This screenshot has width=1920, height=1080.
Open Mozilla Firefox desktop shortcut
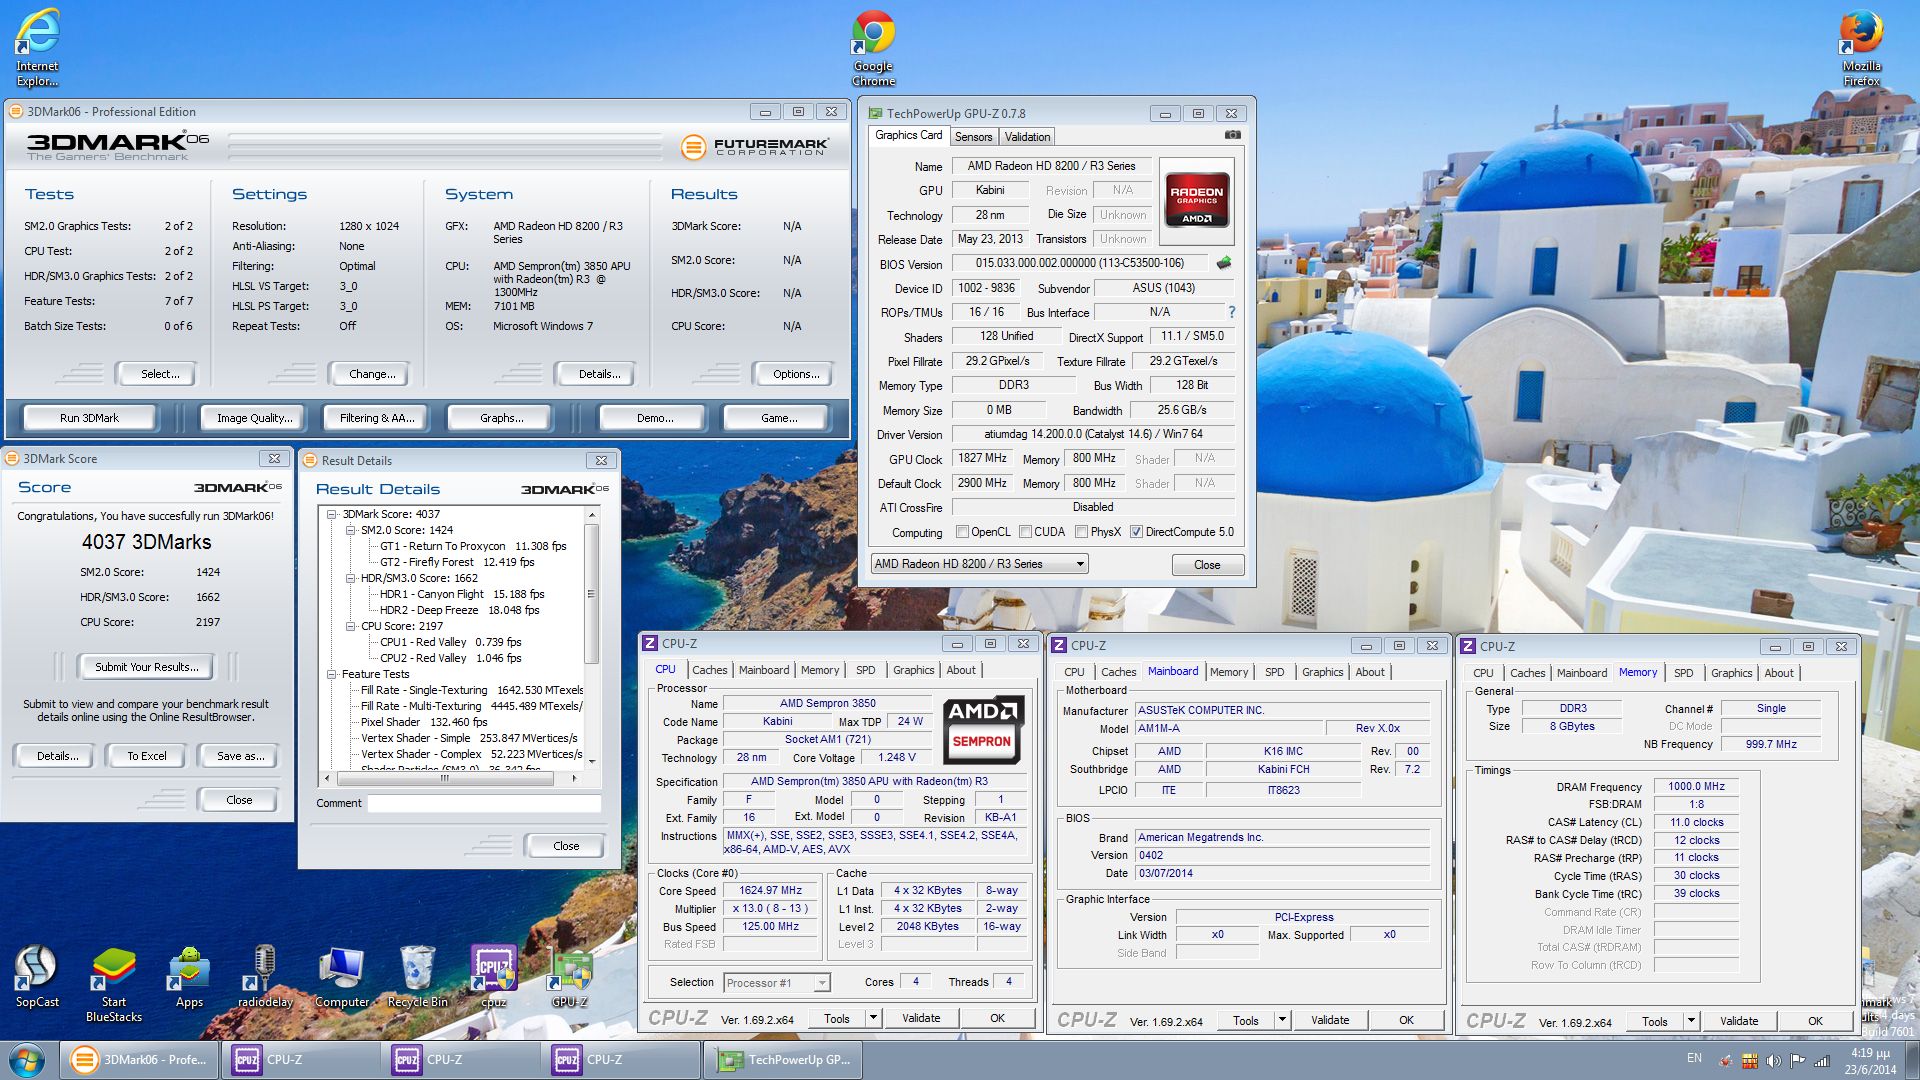pyautogui.click(x=1861, y=47)
